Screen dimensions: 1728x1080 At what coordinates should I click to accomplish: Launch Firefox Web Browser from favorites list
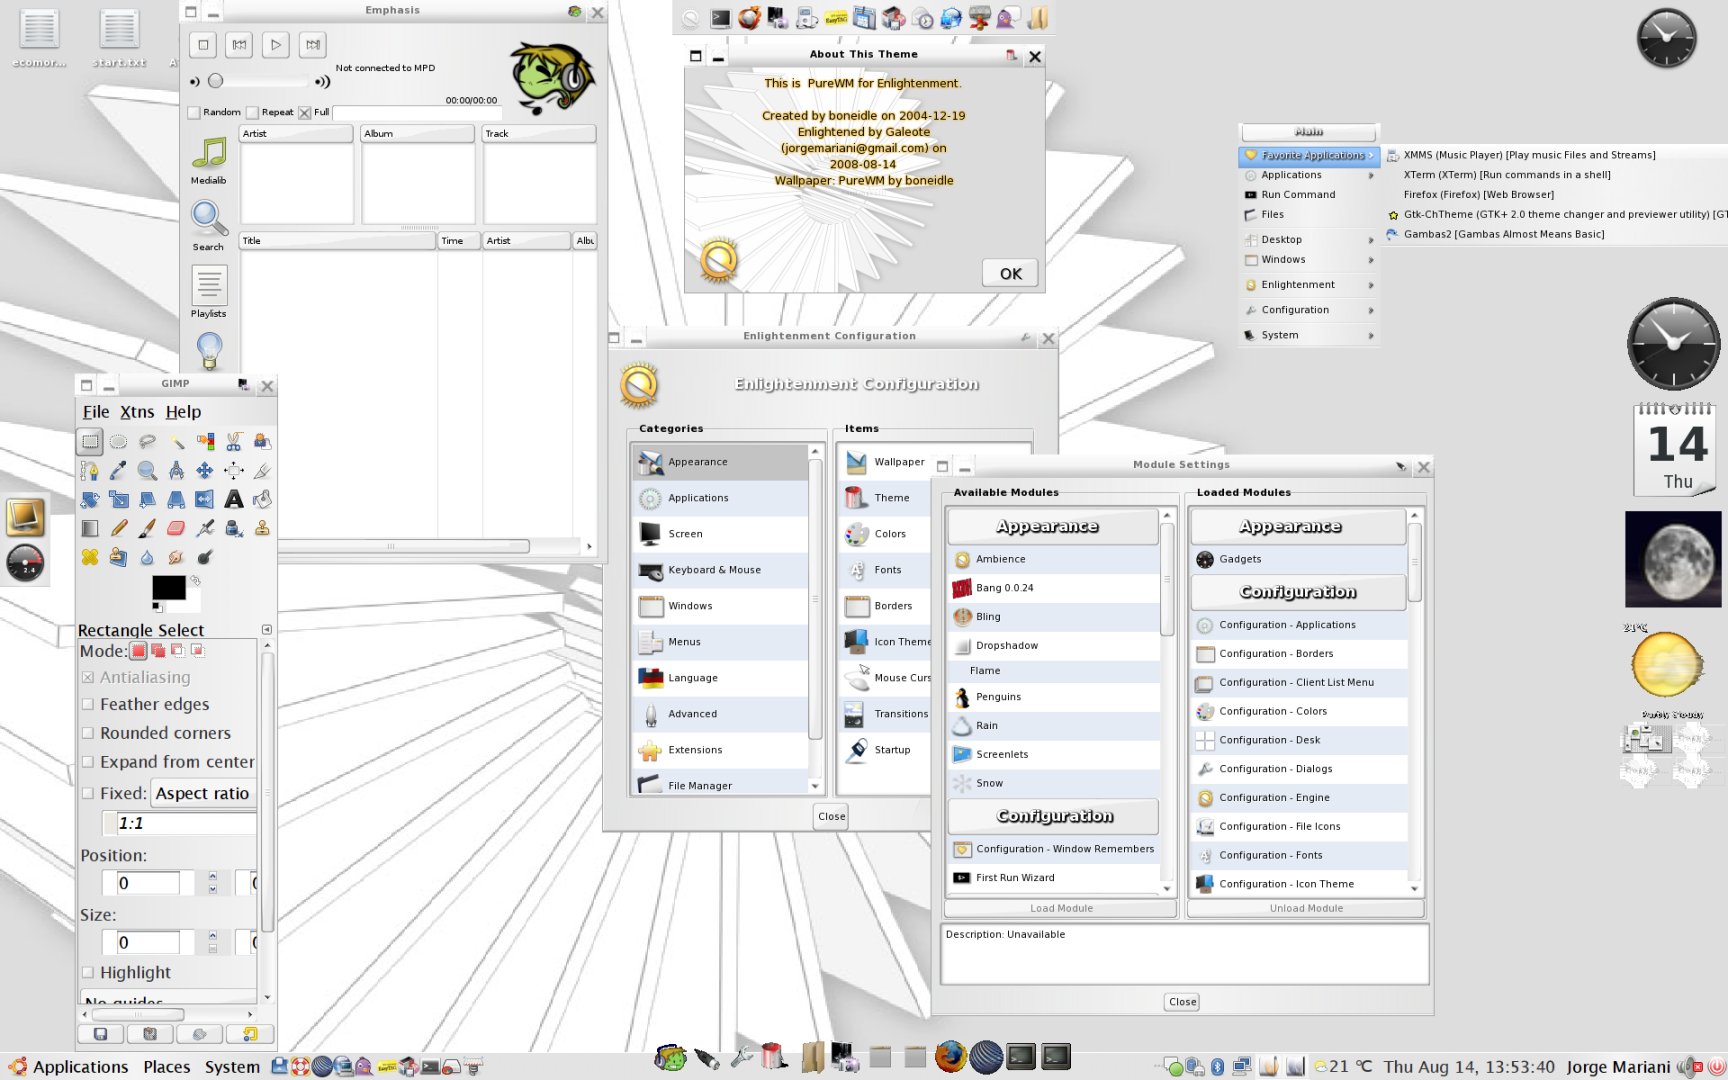[x=1478, y=195]
